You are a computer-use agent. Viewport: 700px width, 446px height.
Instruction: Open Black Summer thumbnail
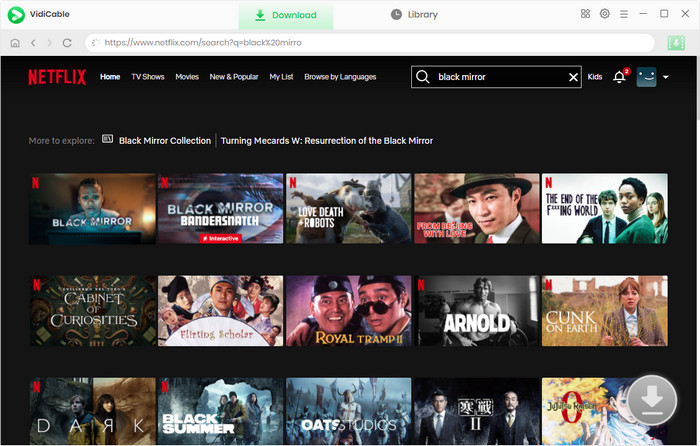point(221,411)
